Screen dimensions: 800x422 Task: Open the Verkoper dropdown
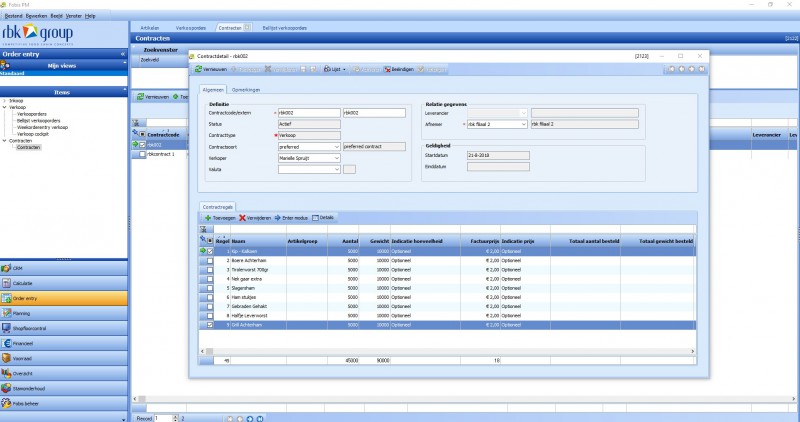tap(337, 158)
